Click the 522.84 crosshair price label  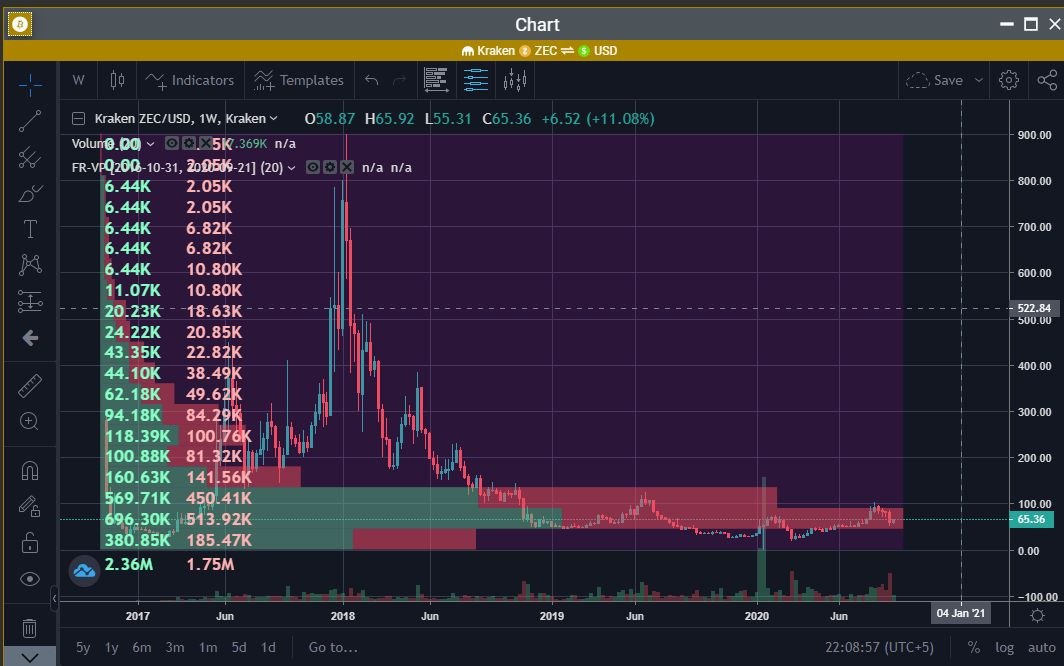(1033, 308)
